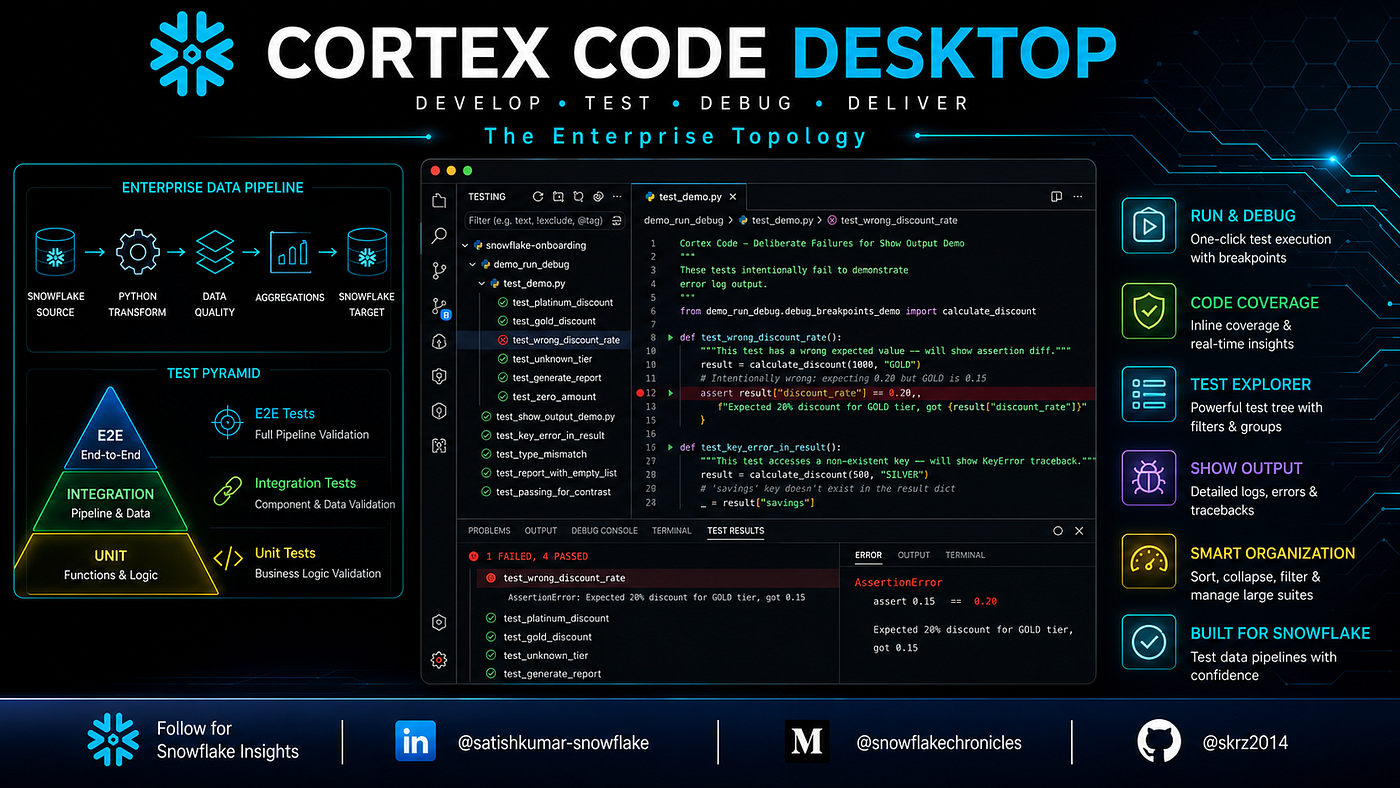
Task: Follow the @snowflakechronicles Medium handle
Action: point(939,743)
